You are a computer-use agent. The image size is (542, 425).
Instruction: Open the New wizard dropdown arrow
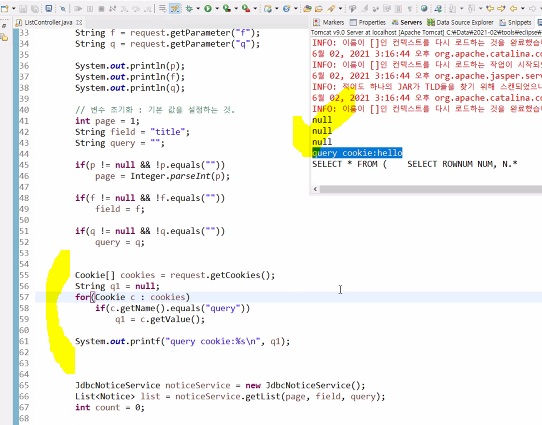coord(13,9)
